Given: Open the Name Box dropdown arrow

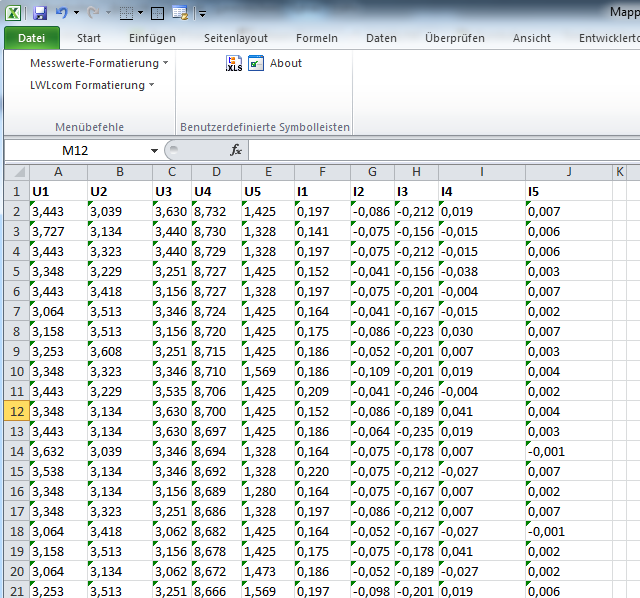Looking at the screenshot, I should [154, 150].
